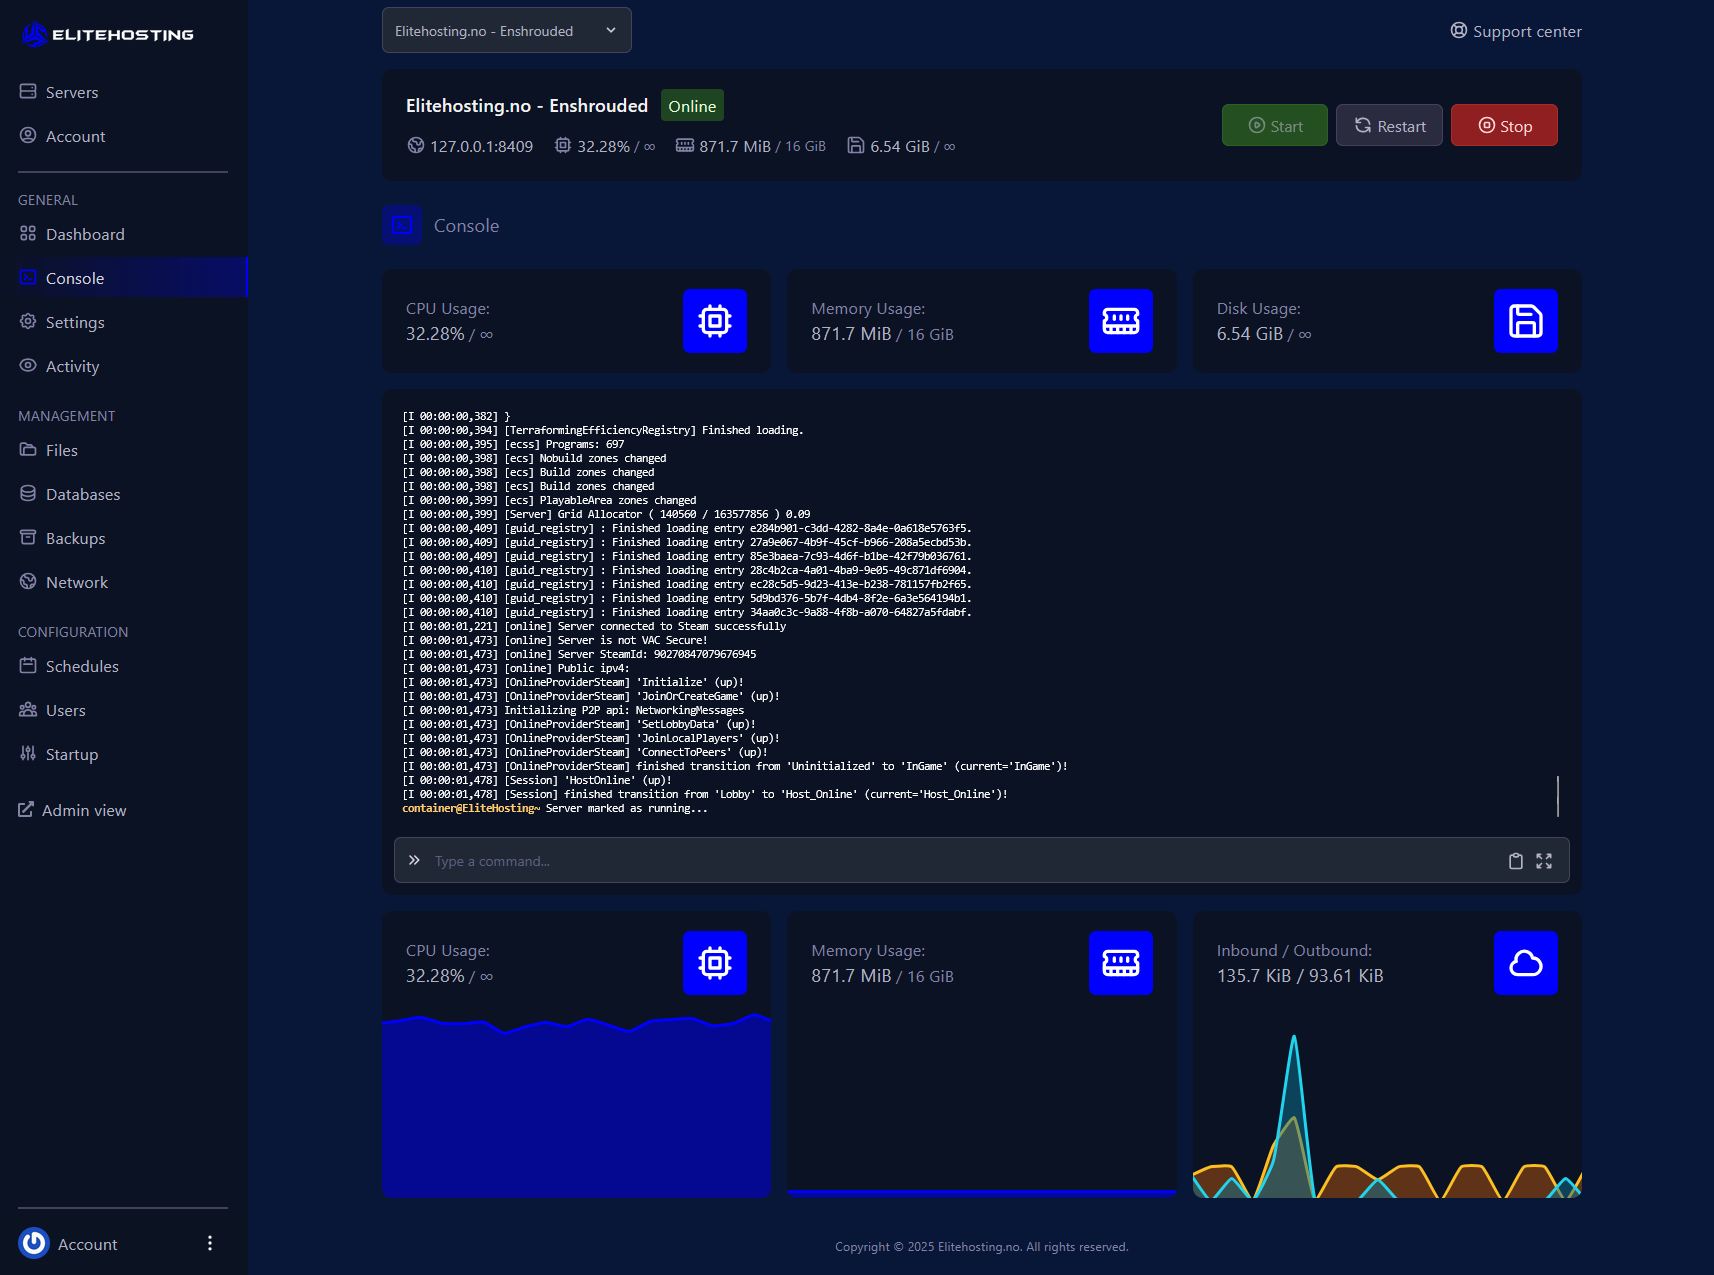
Task: Navigate to Schedules in Configuration
Action: 82,666
